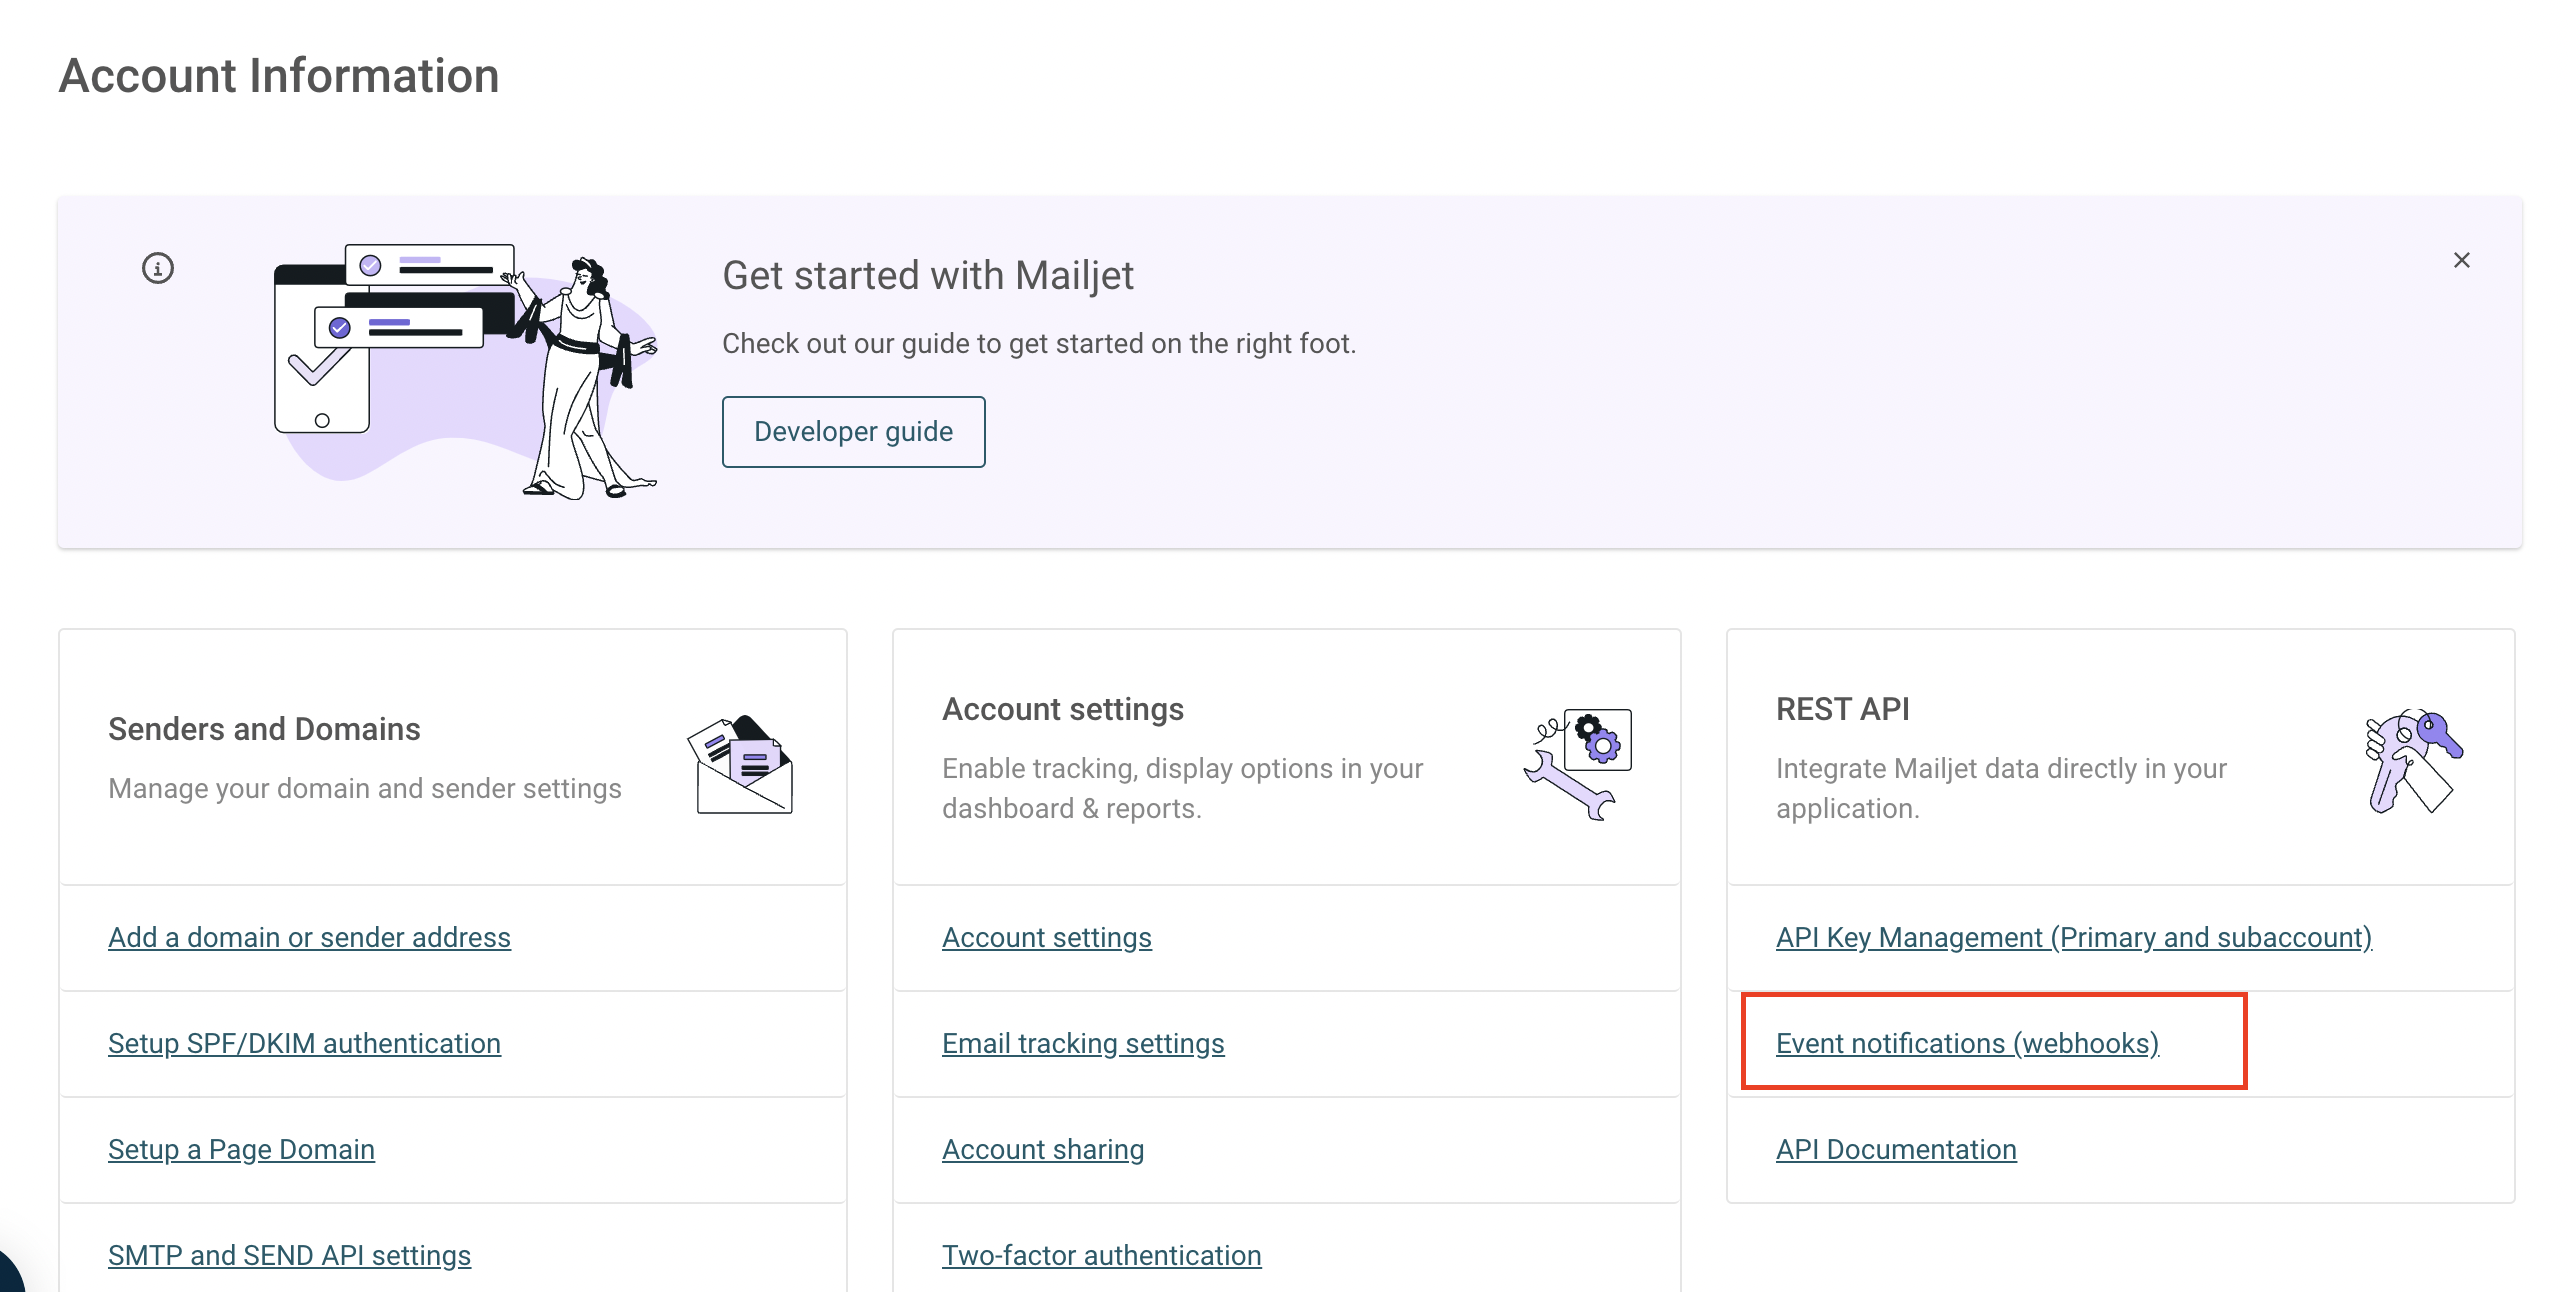2568x1292 pixels.
Task: Click the dark chat bubble at bottom-left corner
Action: (10, 1270)
